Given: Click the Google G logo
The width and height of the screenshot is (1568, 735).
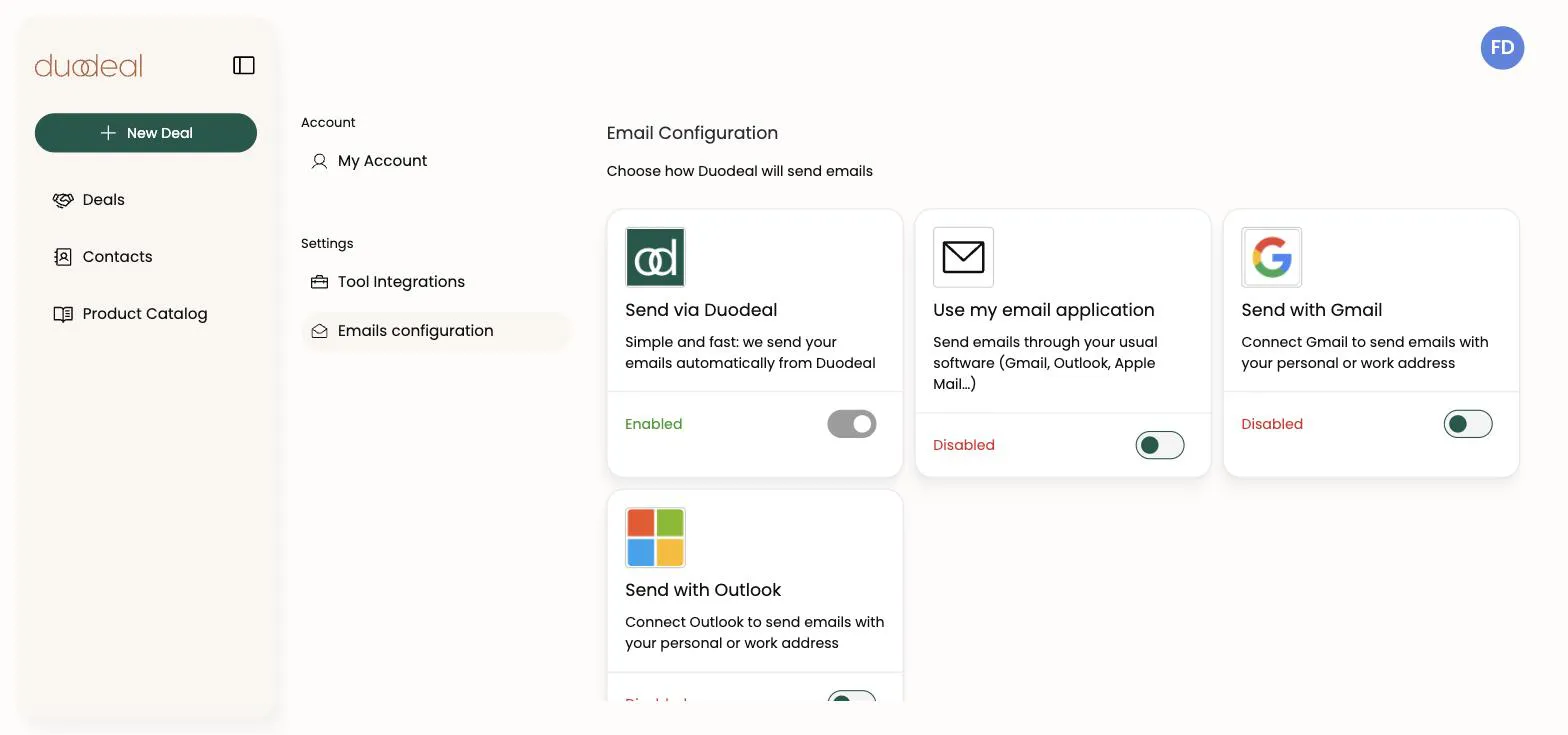Looking at the screenshot, I should coord(1271,257).
